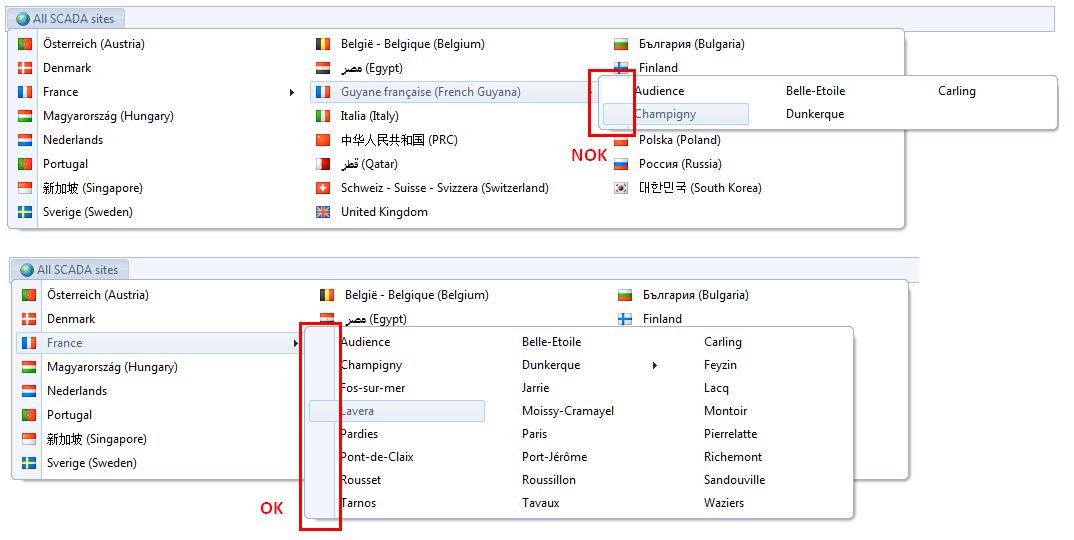Click the Russia flag icon
This screenshot has width=1074, height=540.
[621, 164]
